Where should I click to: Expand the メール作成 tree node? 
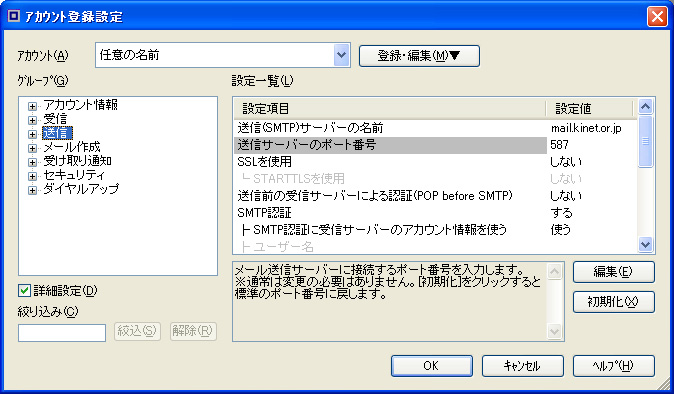click(x=32, y=148)
